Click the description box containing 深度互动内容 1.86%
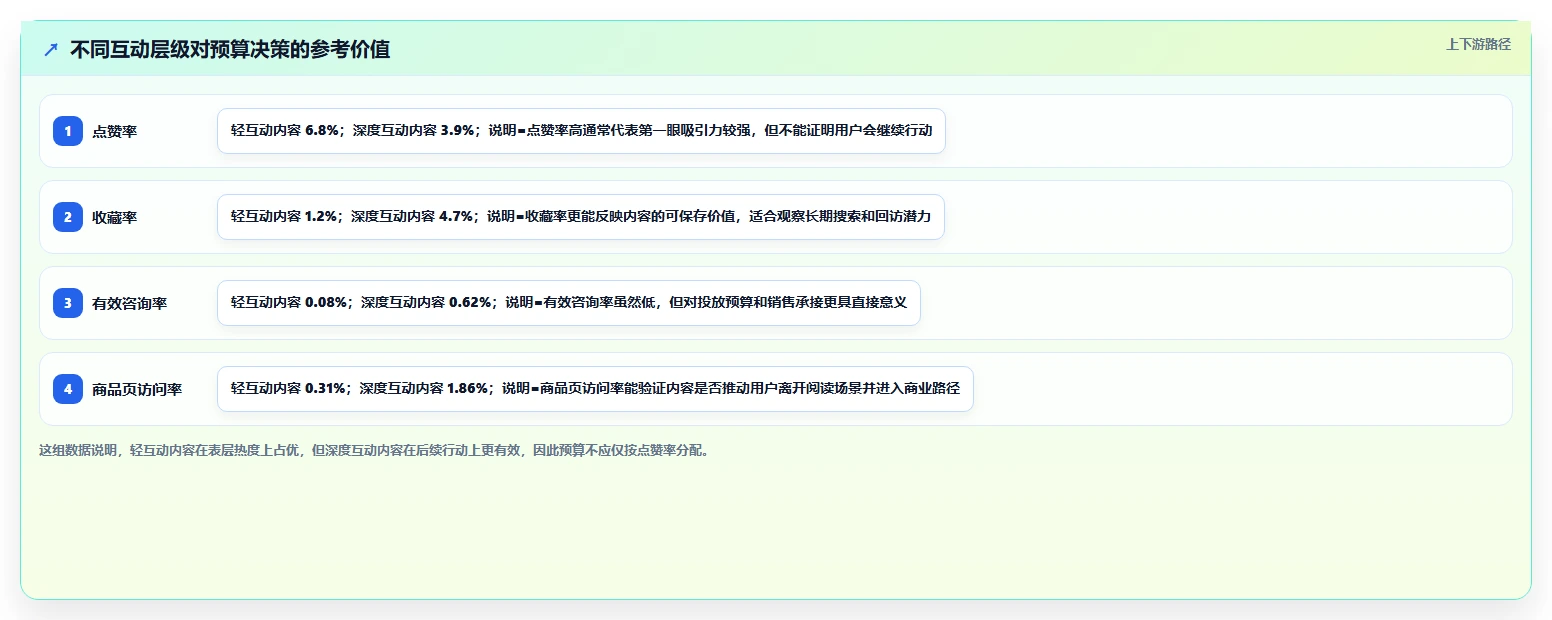 pos(595,389)
